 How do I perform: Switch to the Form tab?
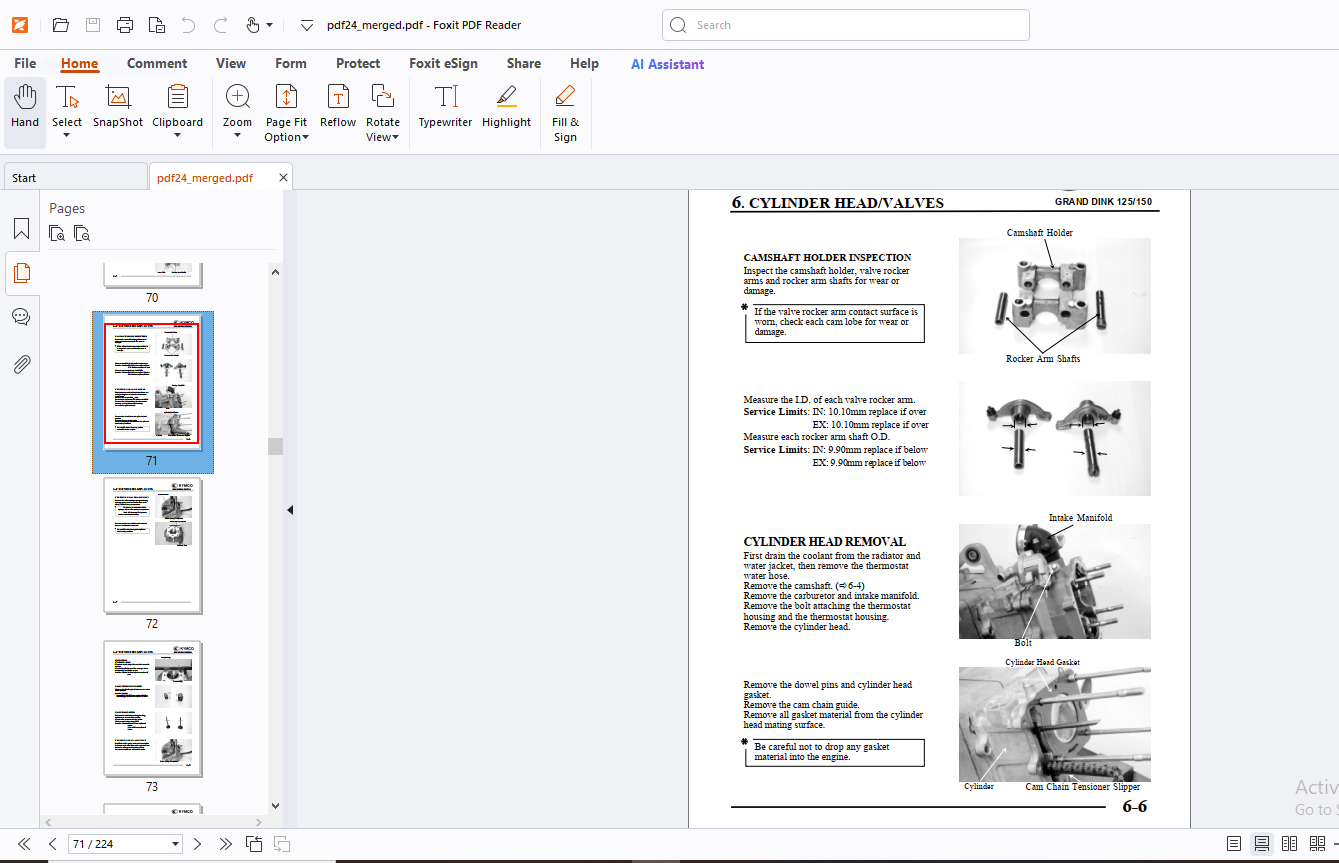click(x=291, y=63)
